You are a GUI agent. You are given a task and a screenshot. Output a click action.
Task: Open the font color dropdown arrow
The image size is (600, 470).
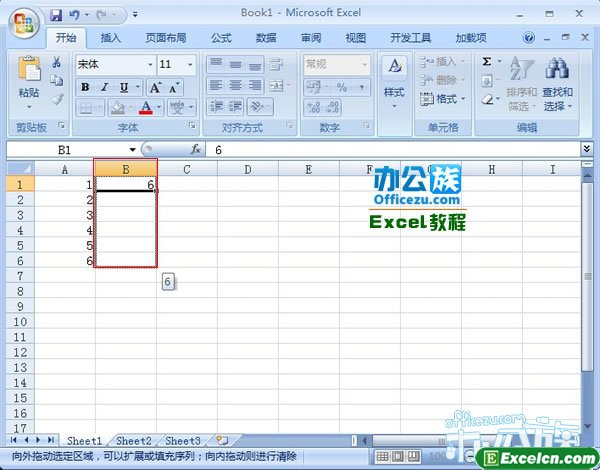(159, 108)
